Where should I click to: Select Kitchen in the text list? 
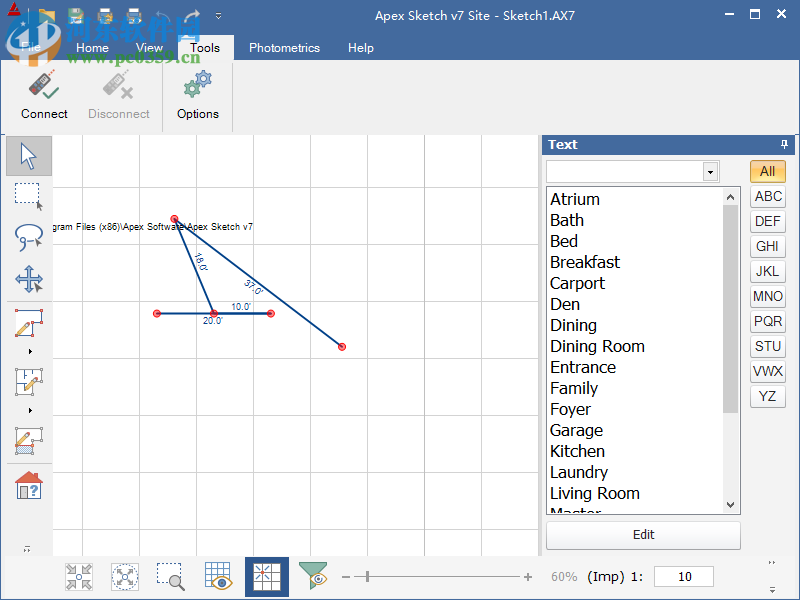point(636,452)
